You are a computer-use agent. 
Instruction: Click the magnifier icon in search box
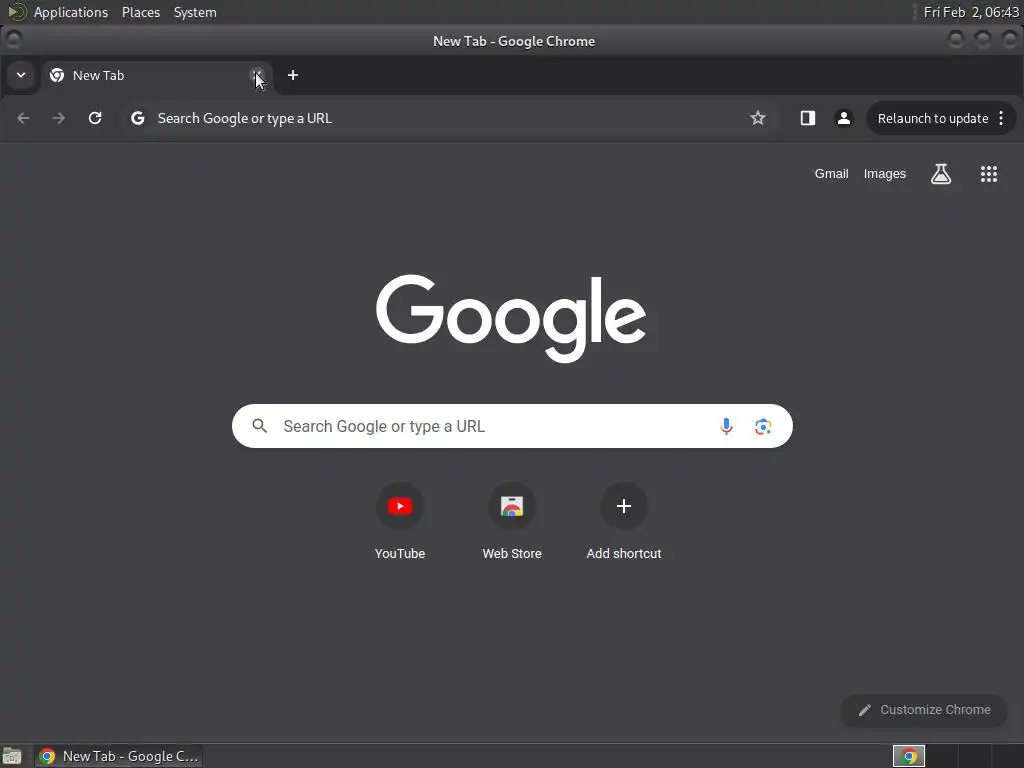260,426
